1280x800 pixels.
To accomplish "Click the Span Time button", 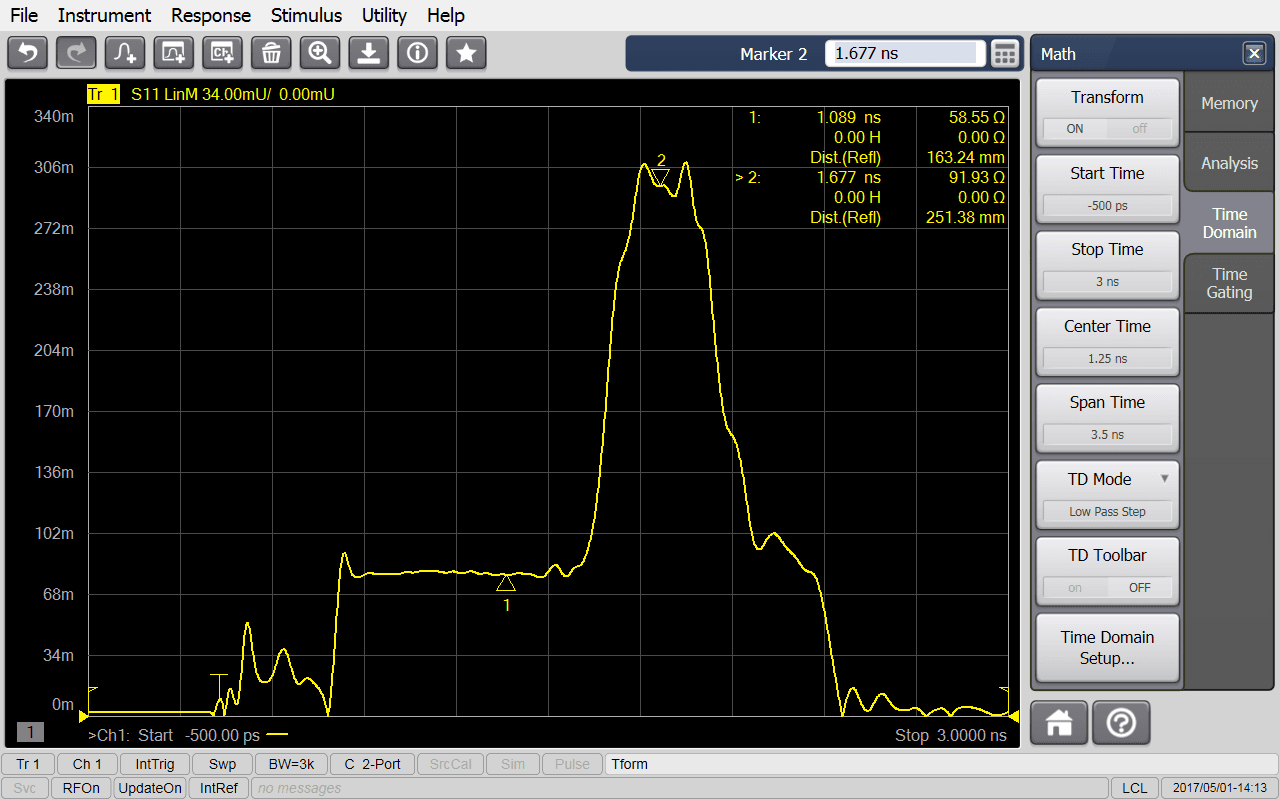I will (x=1107, y=403).
